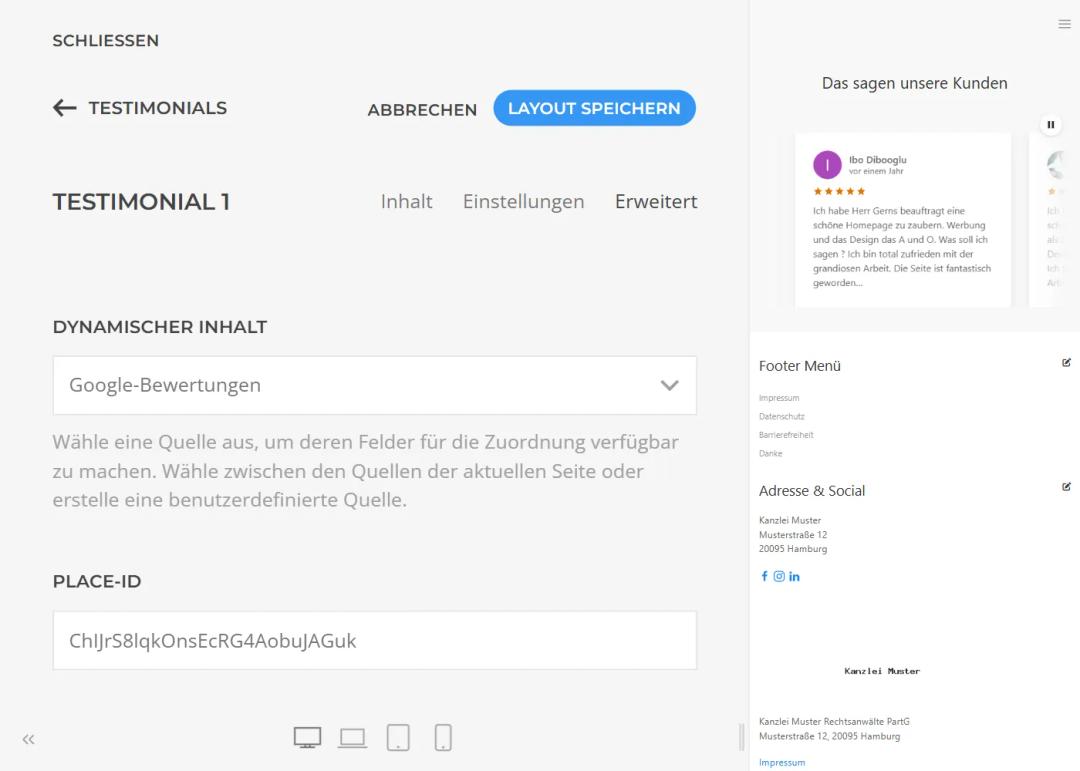Click the Footer Menü heading

click(800, 366)
